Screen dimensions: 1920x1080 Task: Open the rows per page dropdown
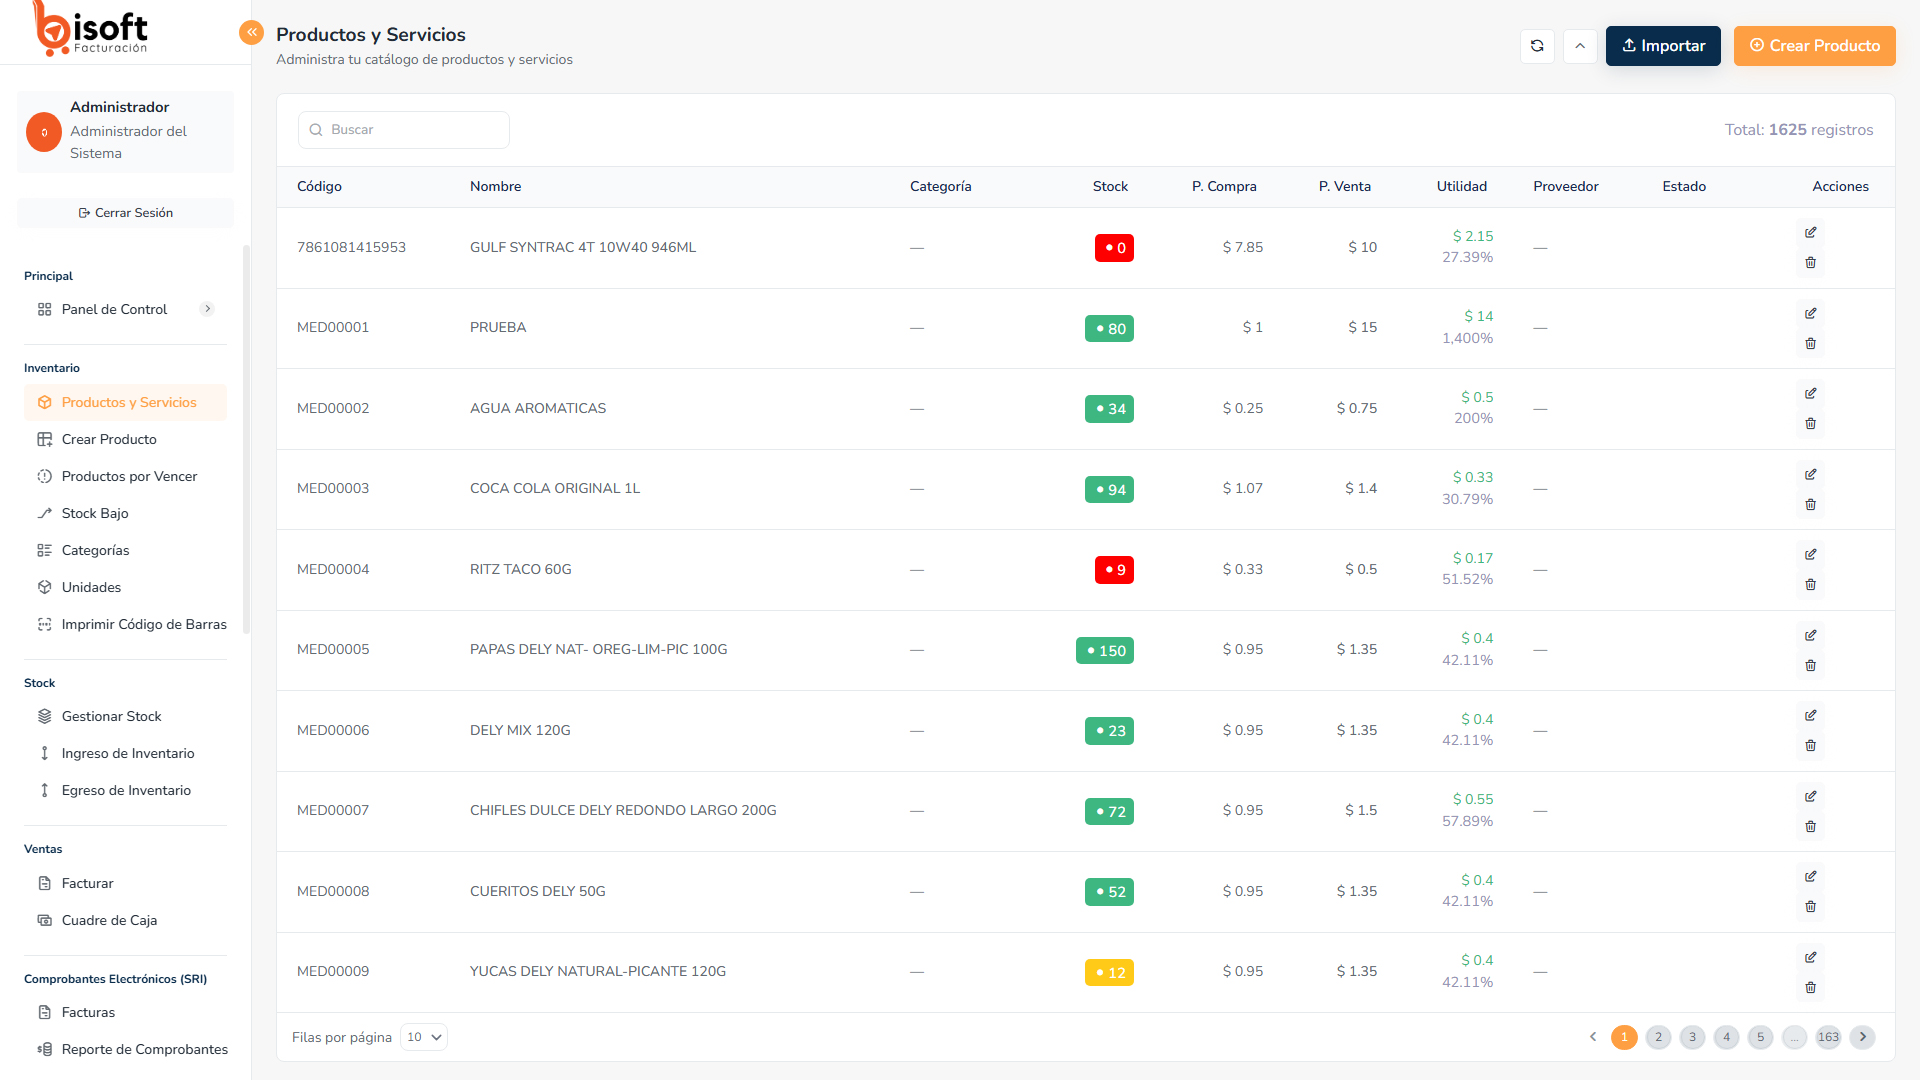pyautogui.click(x=424, y=1037)
